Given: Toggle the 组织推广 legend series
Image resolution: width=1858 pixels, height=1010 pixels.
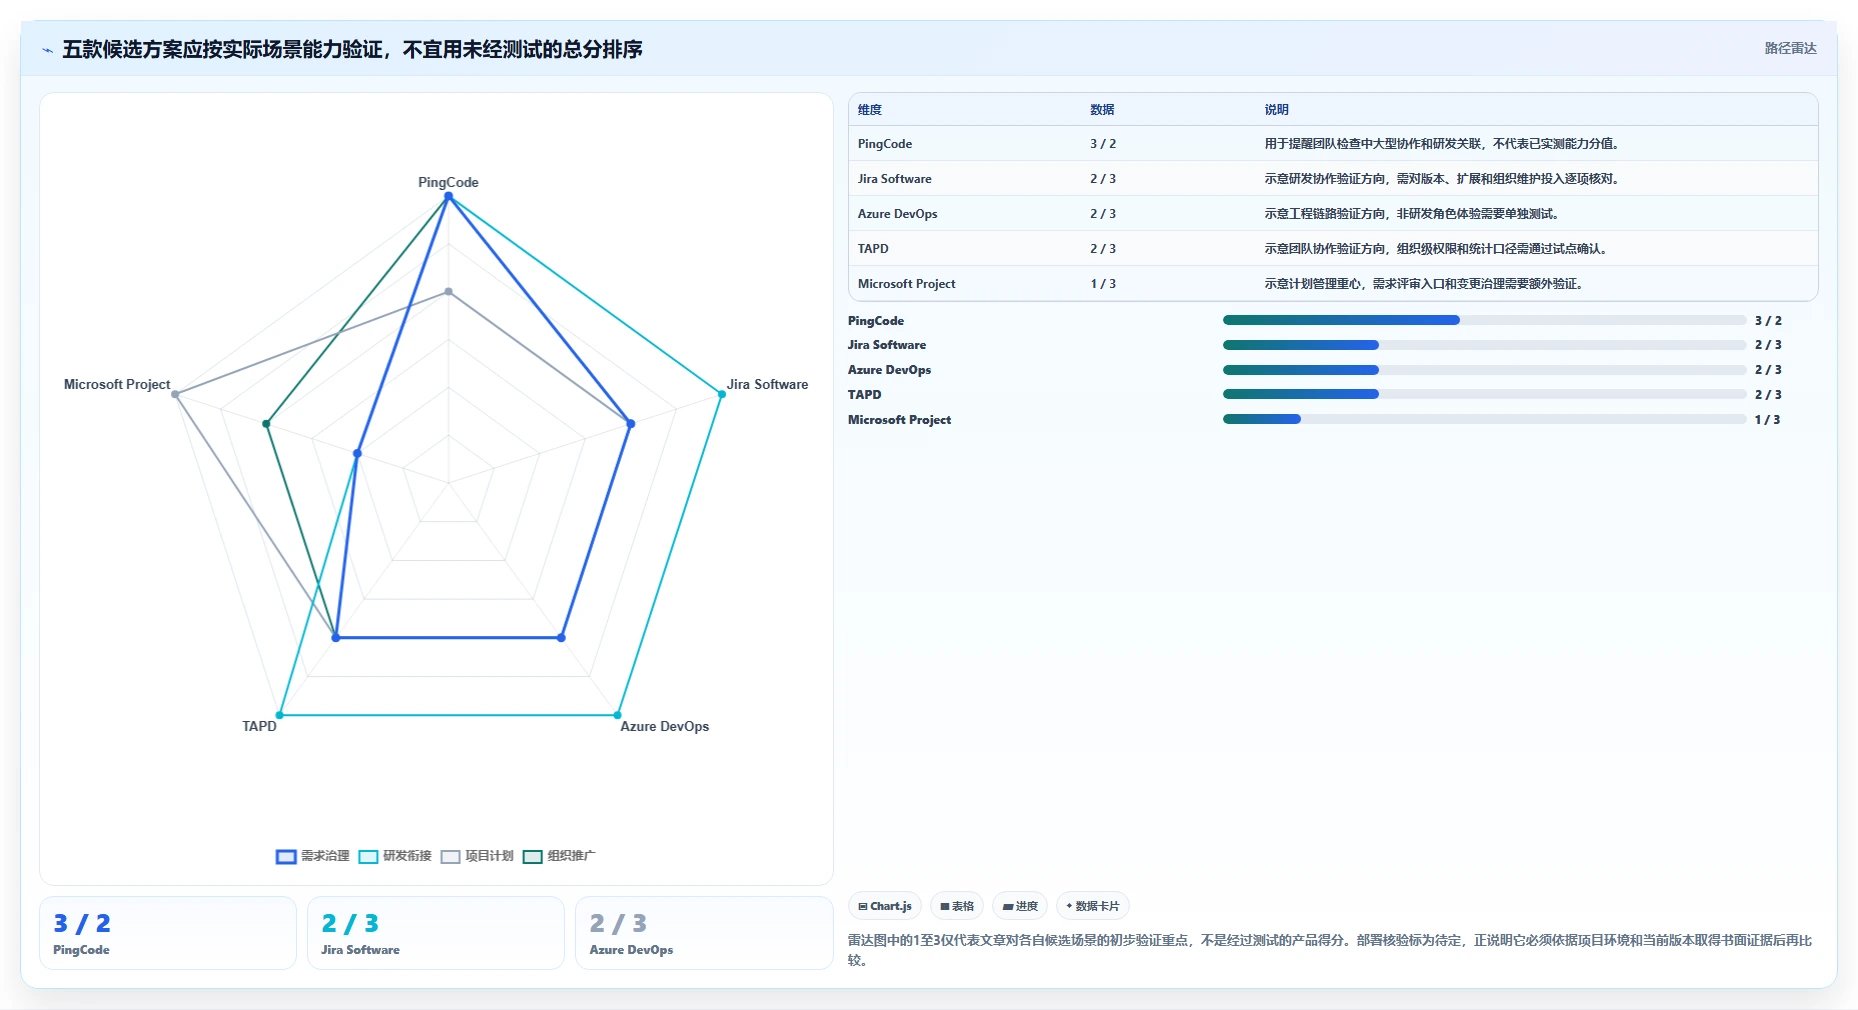Looking at the screenshot, I should 559,856.
